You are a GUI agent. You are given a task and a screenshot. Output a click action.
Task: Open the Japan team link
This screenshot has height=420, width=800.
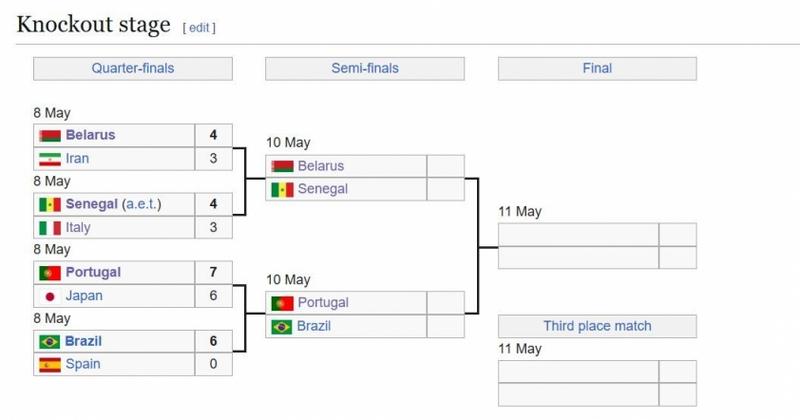tap(84, 296)
